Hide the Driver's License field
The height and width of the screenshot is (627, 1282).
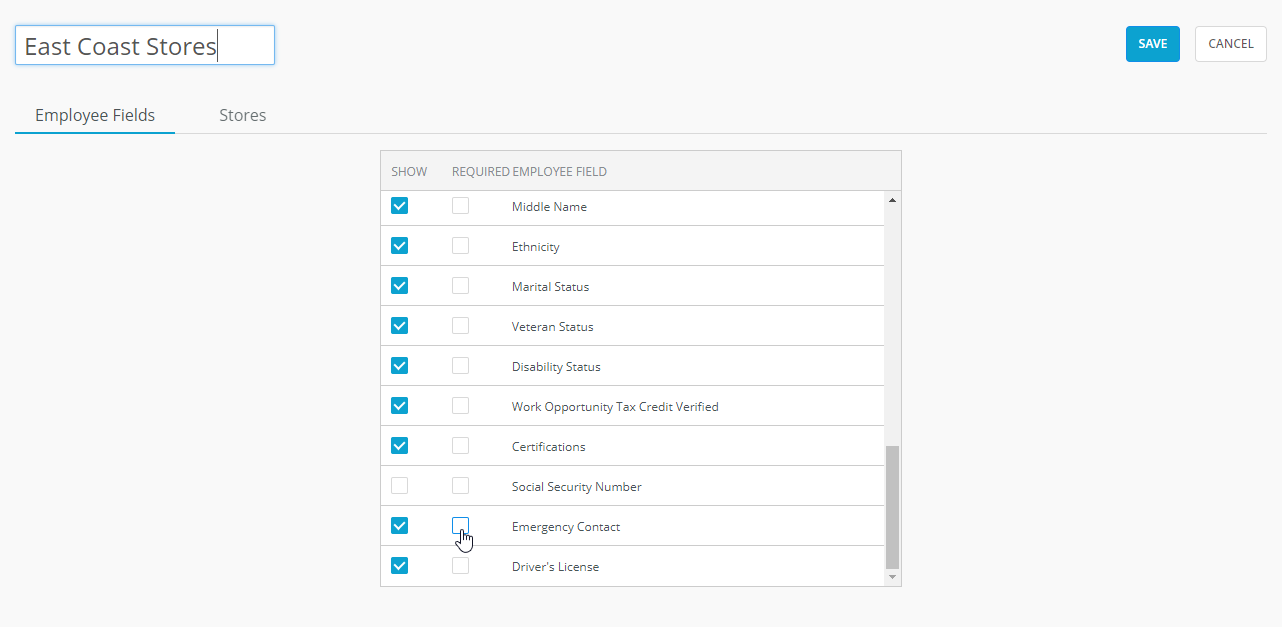point(399,565)
